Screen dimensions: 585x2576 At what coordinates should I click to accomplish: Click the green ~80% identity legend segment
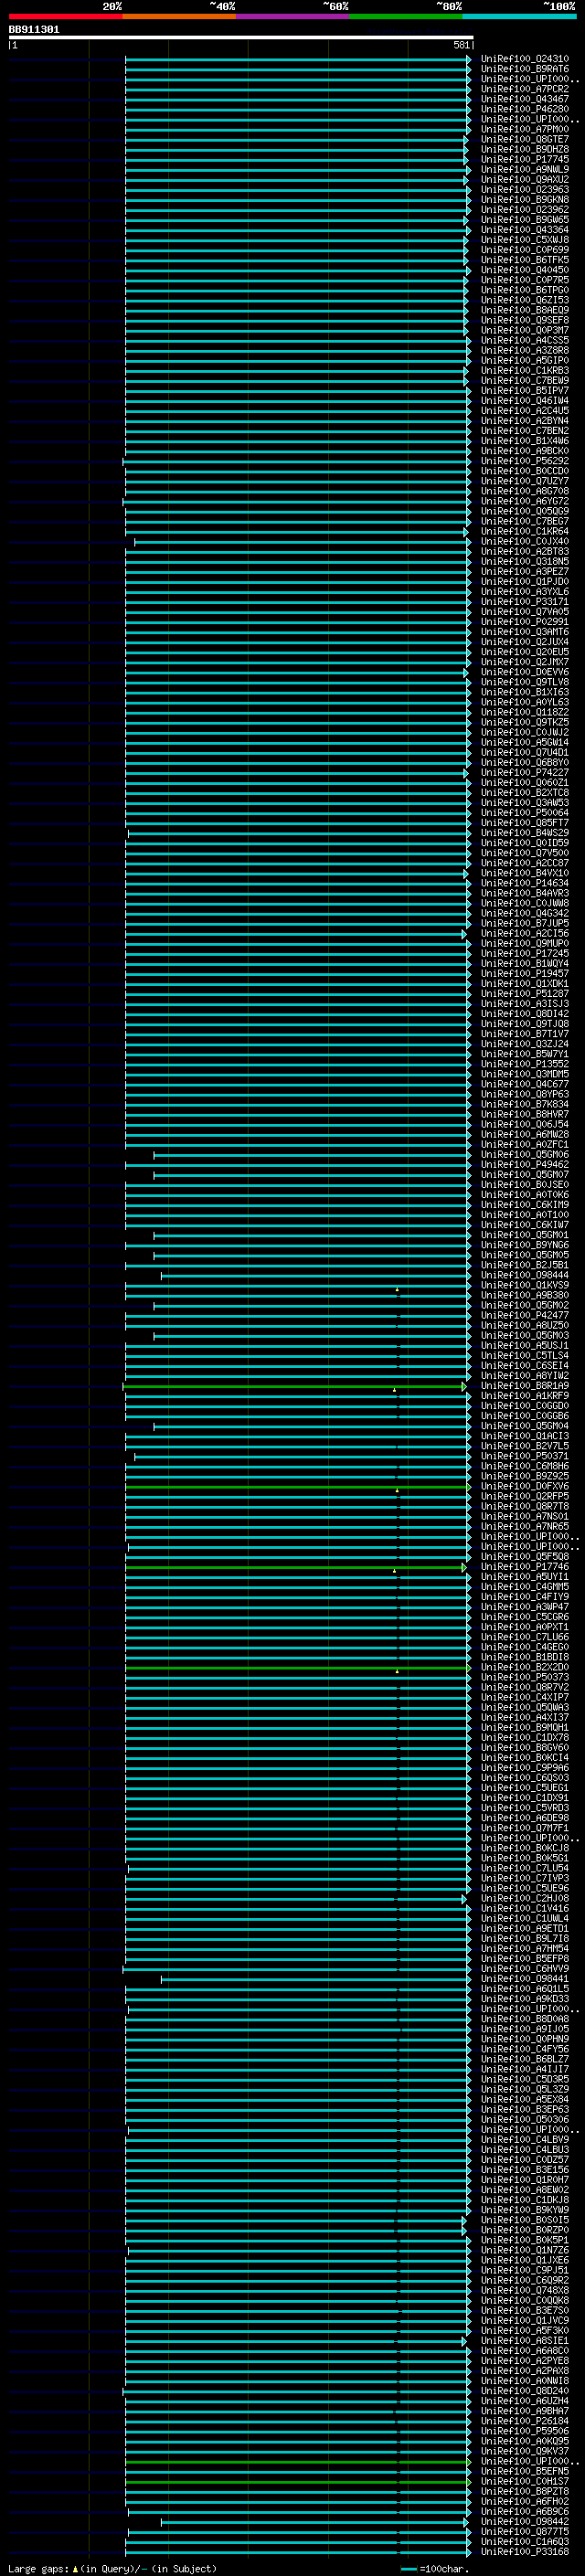(406, 16)
